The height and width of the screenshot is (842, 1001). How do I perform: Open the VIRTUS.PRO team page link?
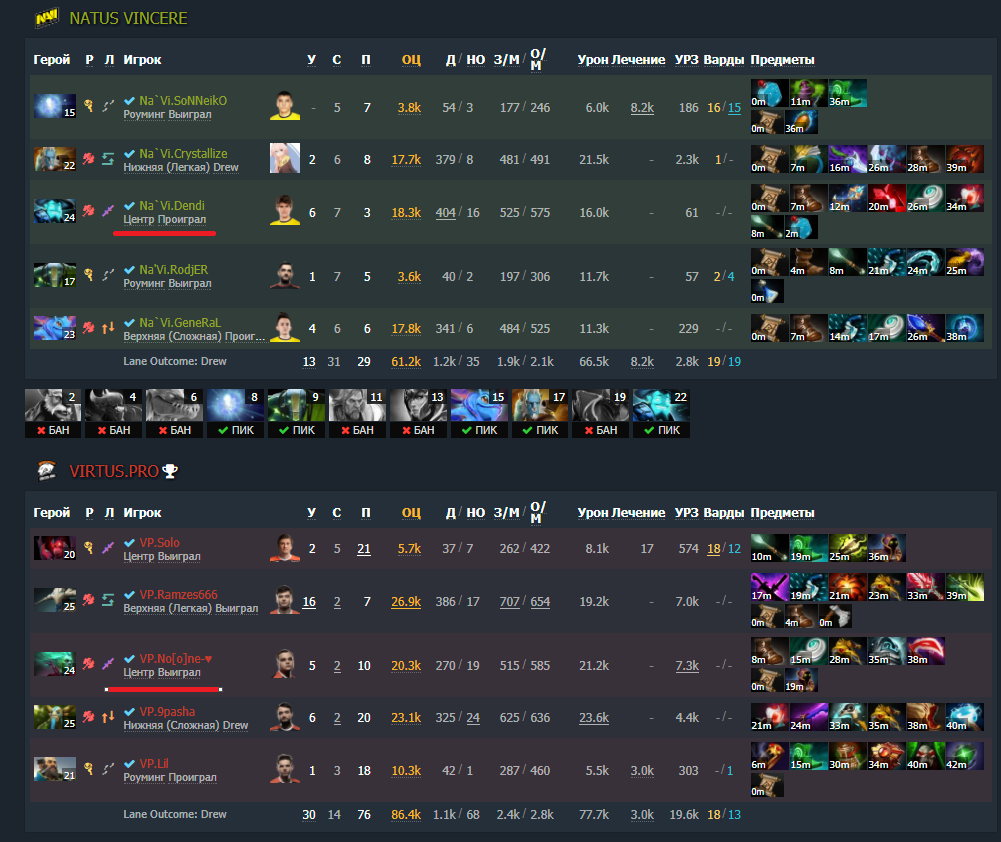(114, 471)
